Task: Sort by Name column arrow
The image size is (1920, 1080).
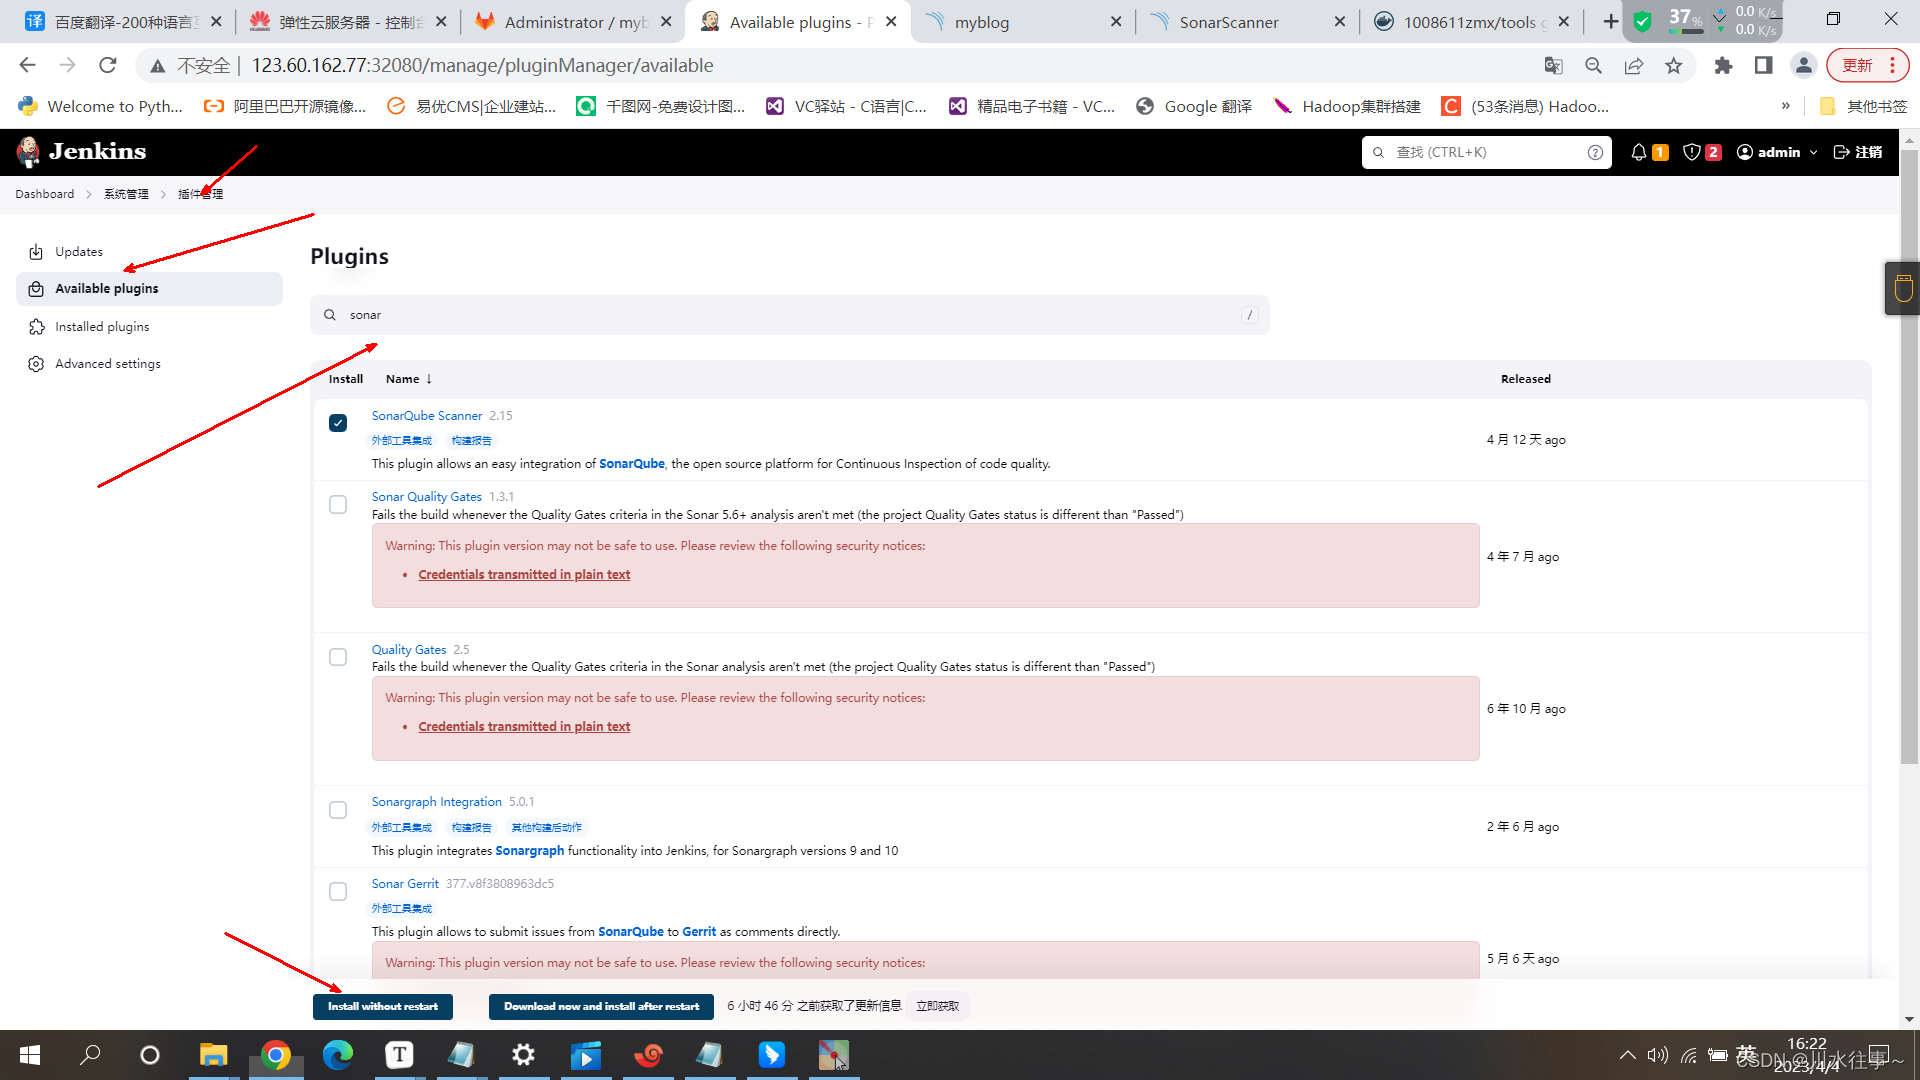Action: point(429,379)
